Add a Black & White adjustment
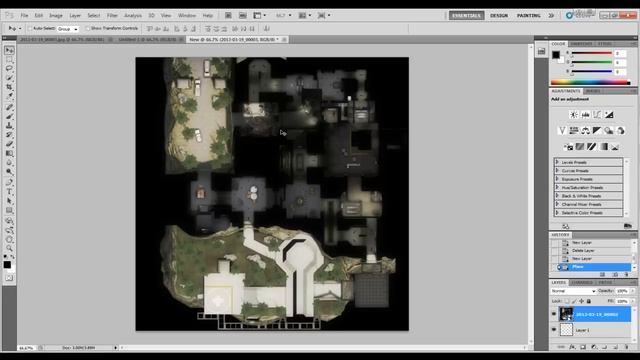The image size is (640, 360). 597,131
